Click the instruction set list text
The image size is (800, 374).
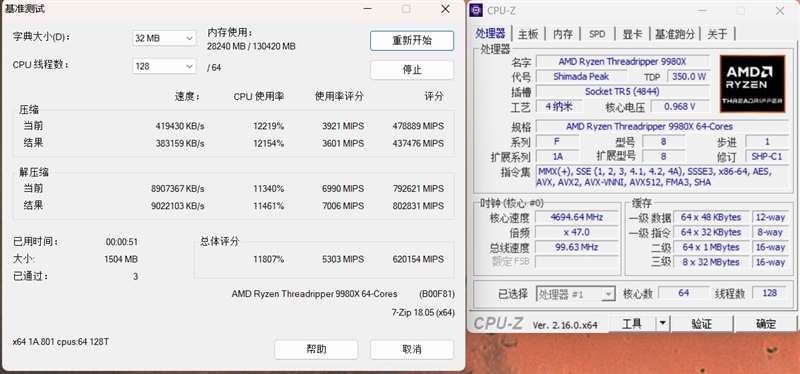pyautogui.click(x=661, y=177)
